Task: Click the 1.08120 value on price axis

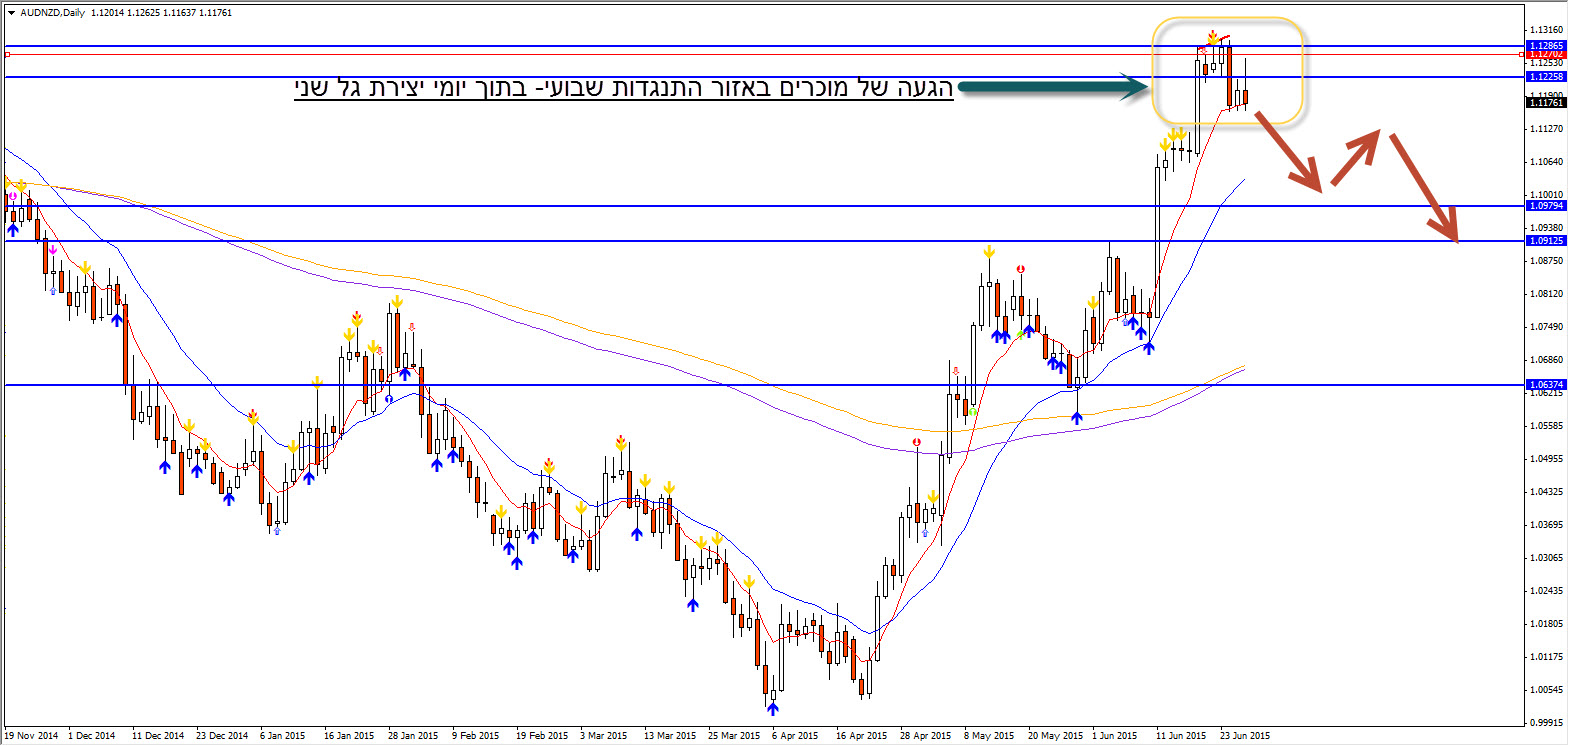Action: point(1546,294)
